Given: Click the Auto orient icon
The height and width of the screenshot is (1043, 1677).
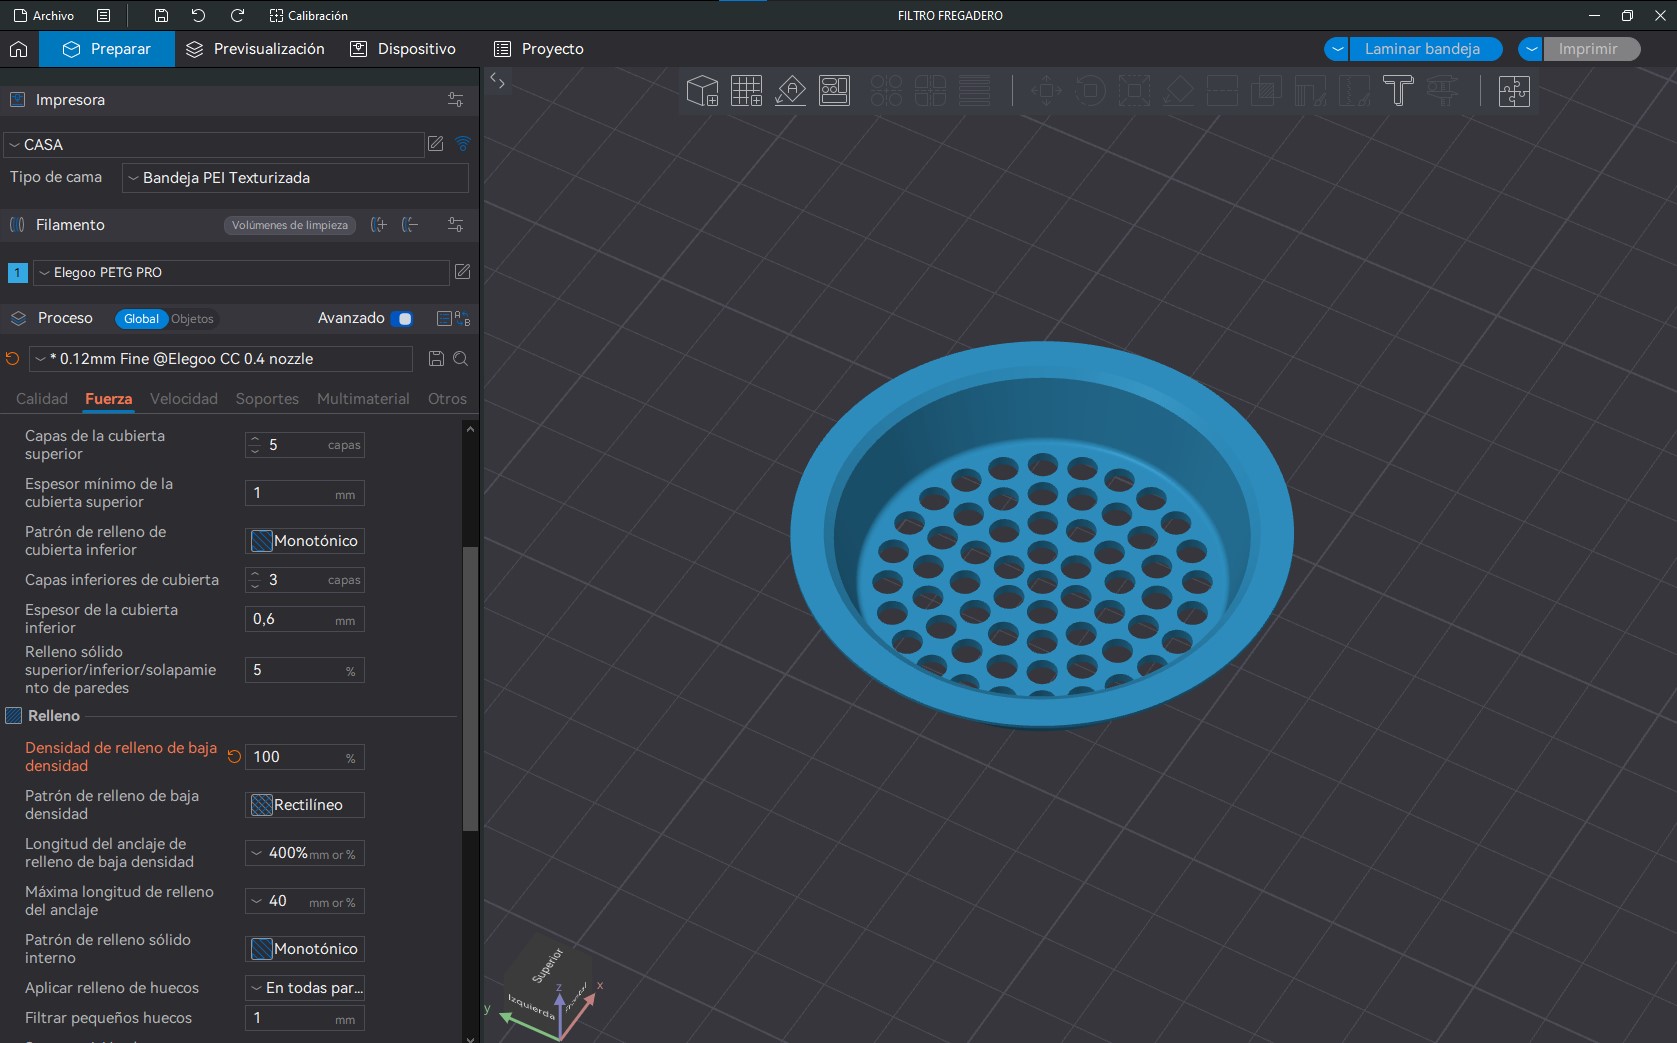Looking at the screenshot, I should pos(790,91).
